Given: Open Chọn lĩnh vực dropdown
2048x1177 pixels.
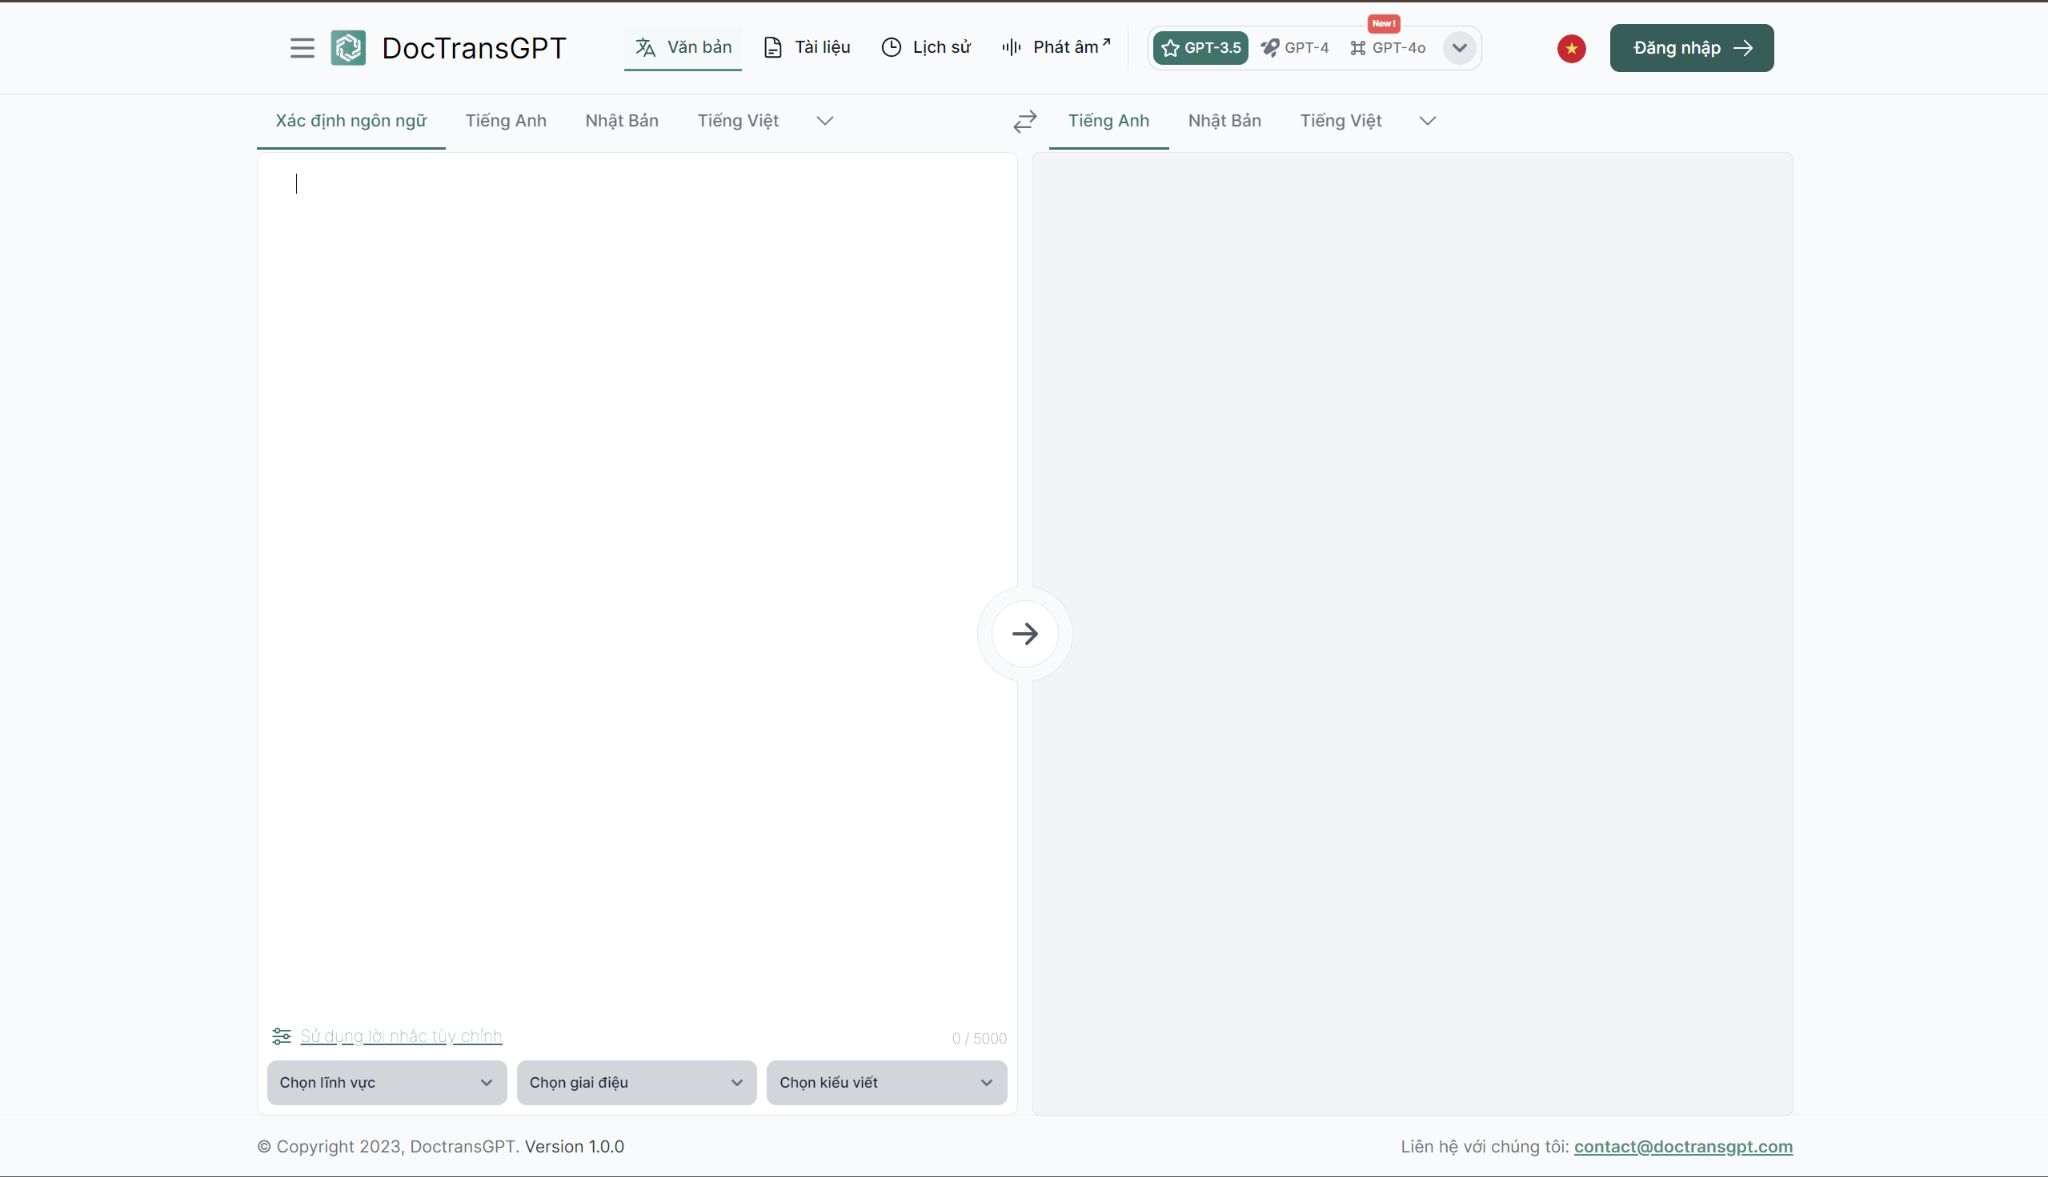Looking at the screenshot, I should 387,1082.
